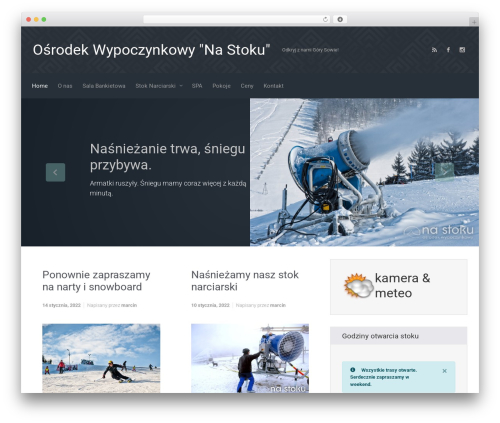Open new browser tab plus button
Image resolution: width=500 pixels, height=423 pixels.
[474, 22]
